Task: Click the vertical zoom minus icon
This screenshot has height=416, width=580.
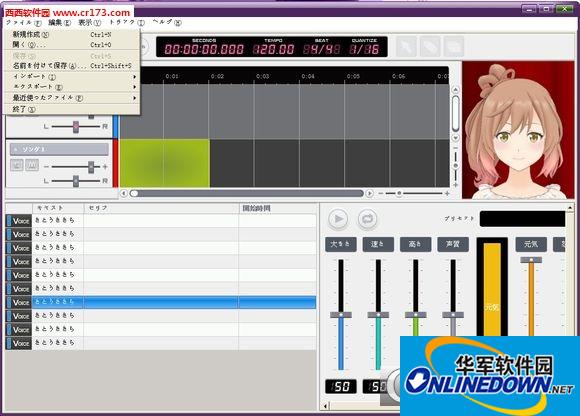Action: click(x=456, y=148)
